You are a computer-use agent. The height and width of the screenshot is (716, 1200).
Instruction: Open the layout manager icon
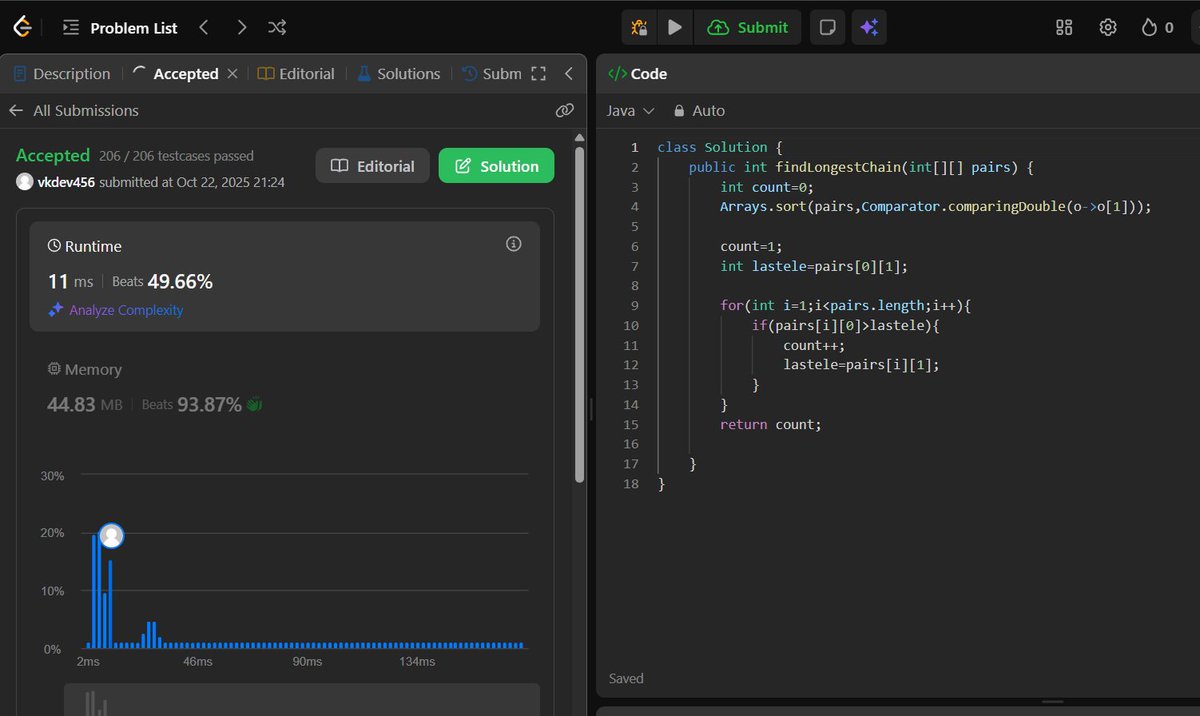point(1064,28)
